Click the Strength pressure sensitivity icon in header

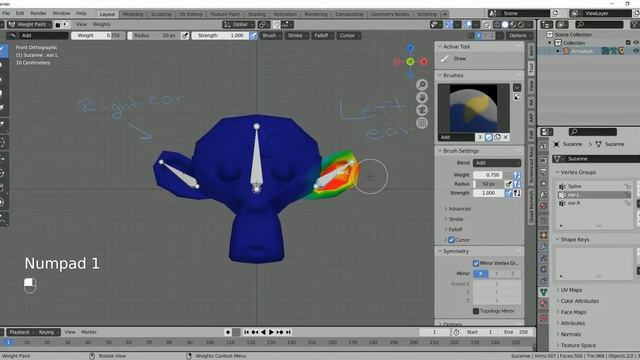click(253, 36)
